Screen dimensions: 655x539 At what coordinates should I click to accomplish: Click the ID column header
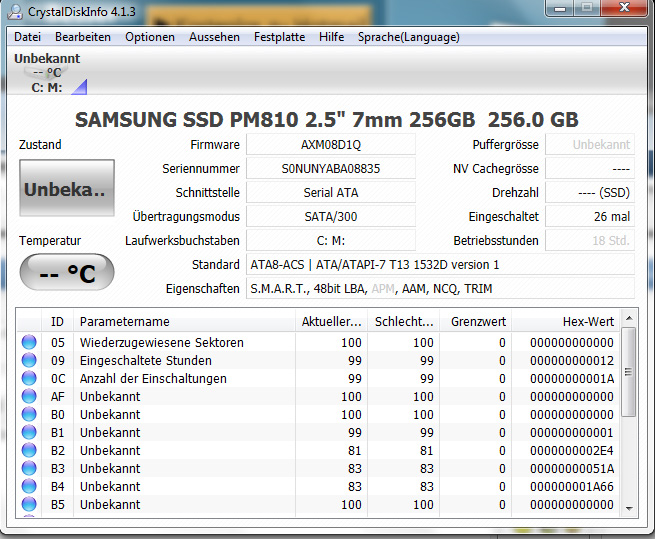57,321
